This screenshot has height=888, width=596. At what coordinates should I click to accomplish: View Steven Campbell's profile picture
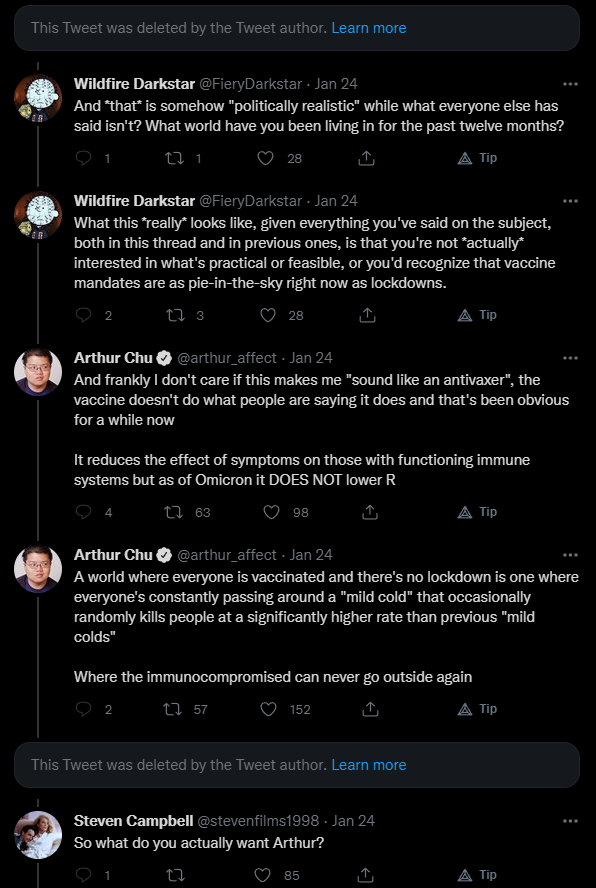click(x=37, y=834)
